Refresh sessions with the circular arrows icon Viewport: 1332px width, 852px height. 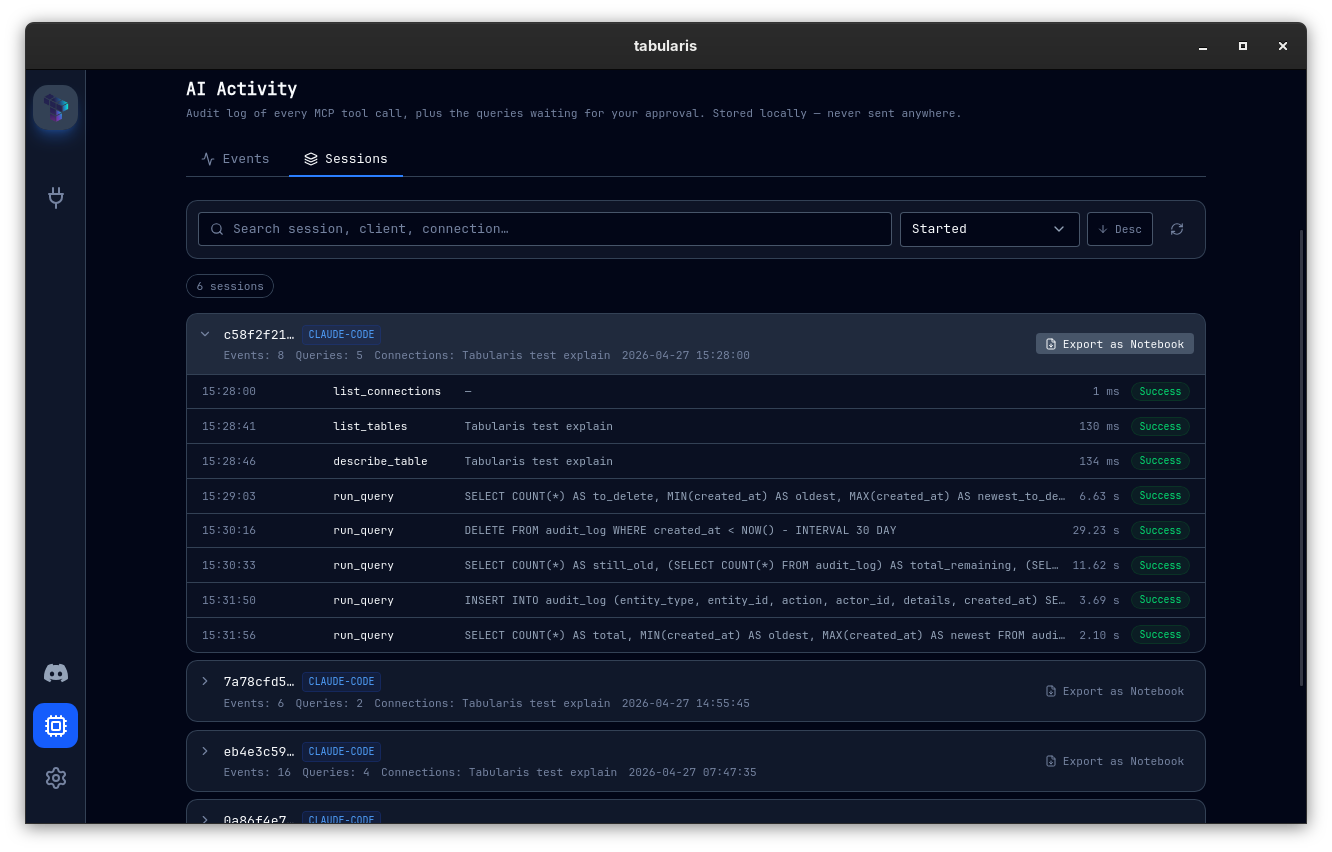tap(1177, 229)
